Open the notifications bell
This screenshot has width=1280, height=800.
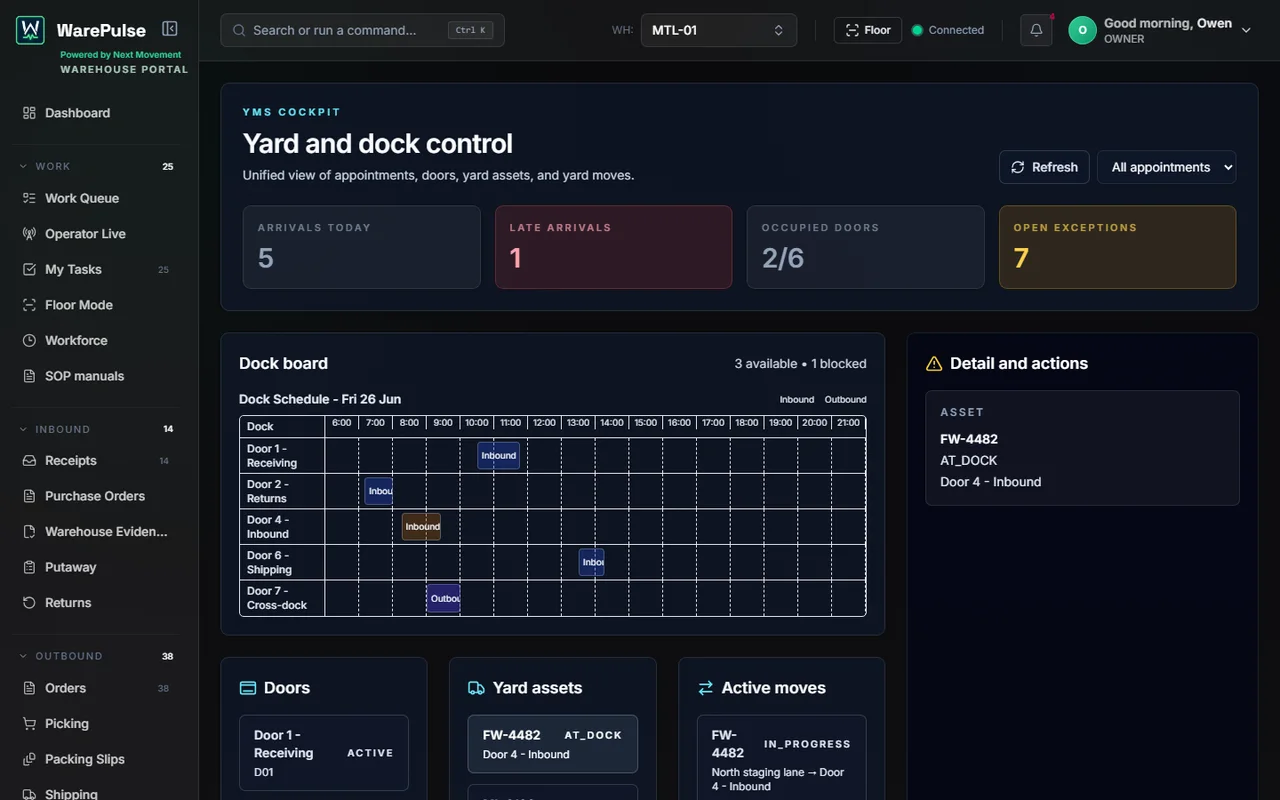coord(1036,30)
